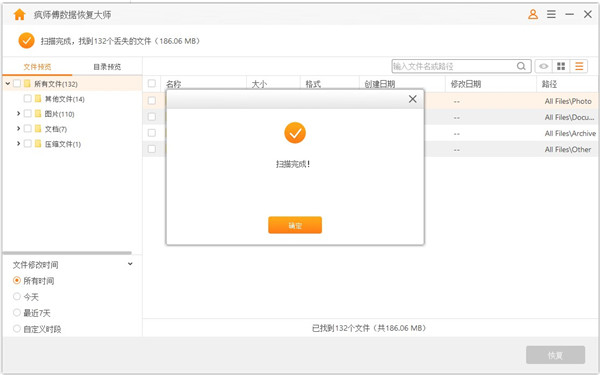The height and width of the screenshot is (375, 600).
Task: Click the disabled 恢复 button
Action: [x=555, y=355]
